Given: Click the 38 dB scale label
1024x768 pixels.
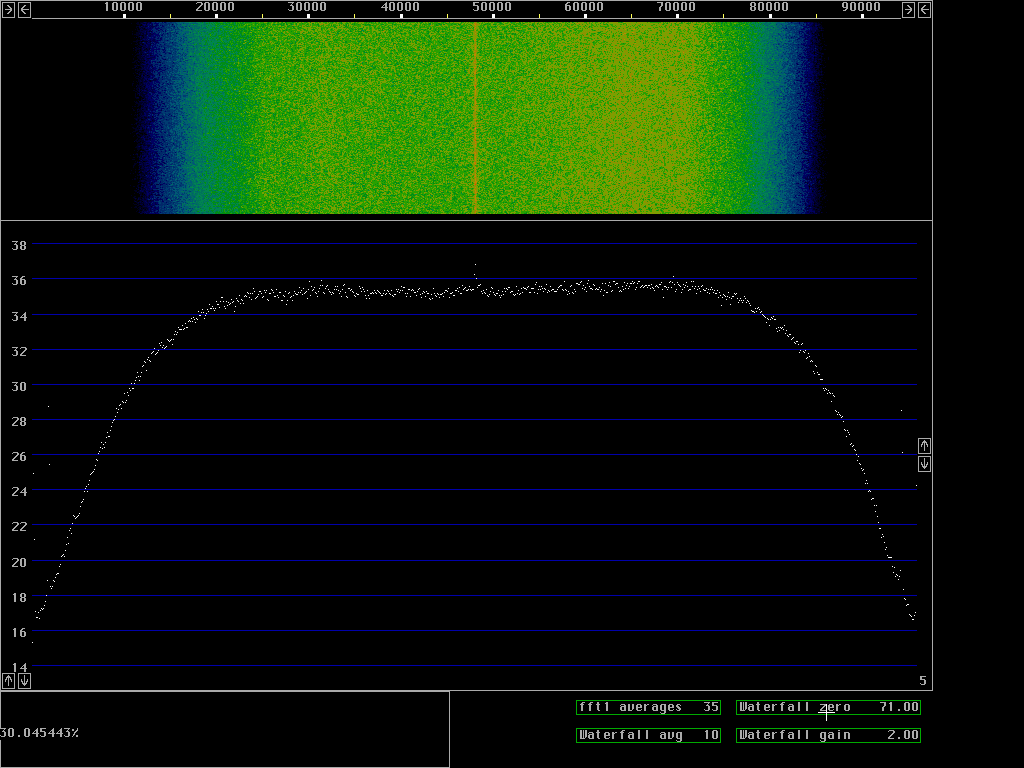Looking at the screenshot, I should point(19,246).
